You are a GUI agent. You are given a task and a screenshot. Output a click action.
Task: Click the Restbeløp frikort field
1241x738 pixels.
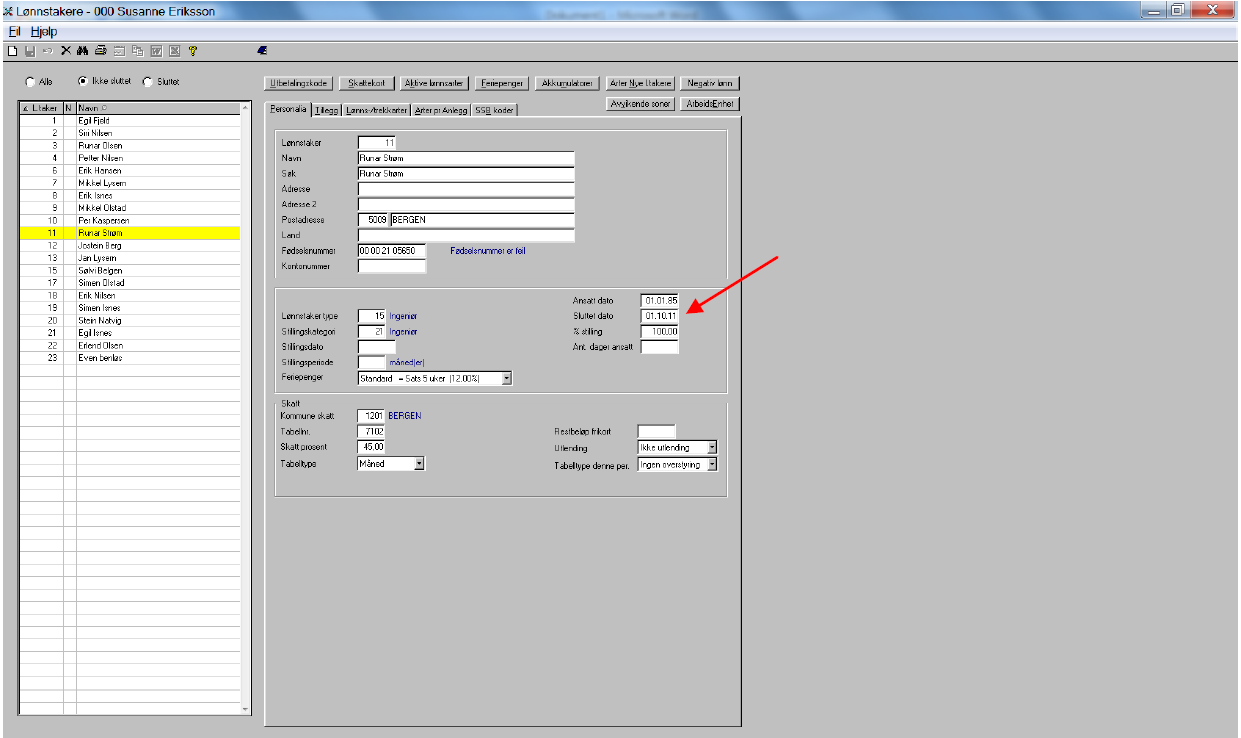[x=657, y=431]
